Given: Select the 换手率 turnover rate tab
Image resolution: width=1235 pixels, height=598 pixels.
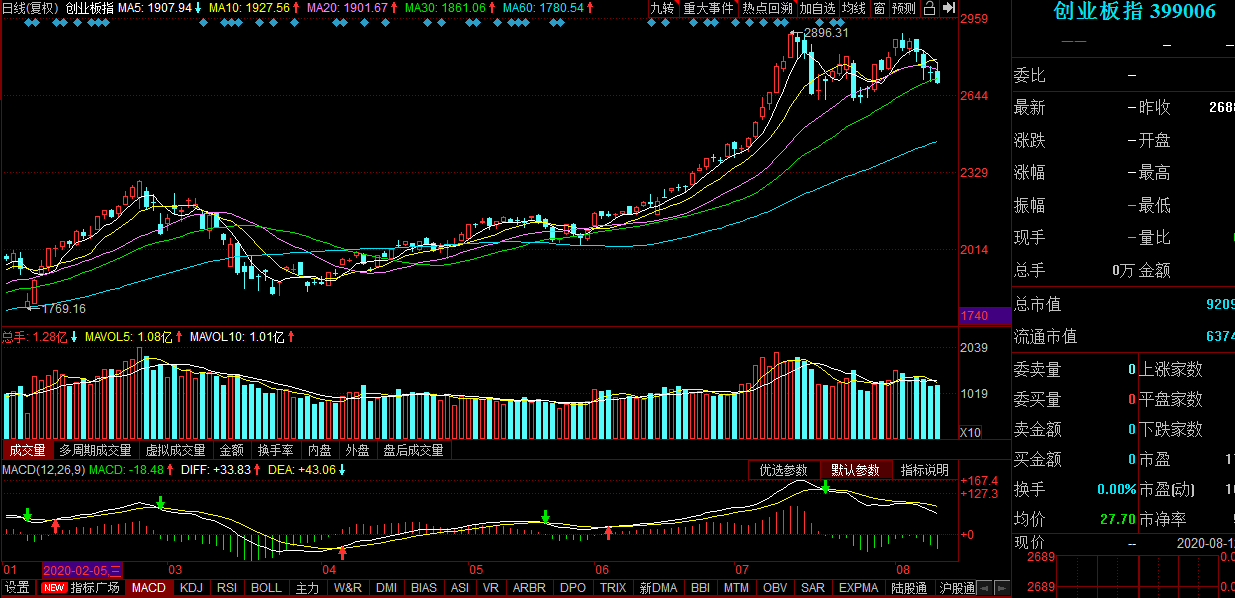Looking at the screenshot, I should [276, 450].
